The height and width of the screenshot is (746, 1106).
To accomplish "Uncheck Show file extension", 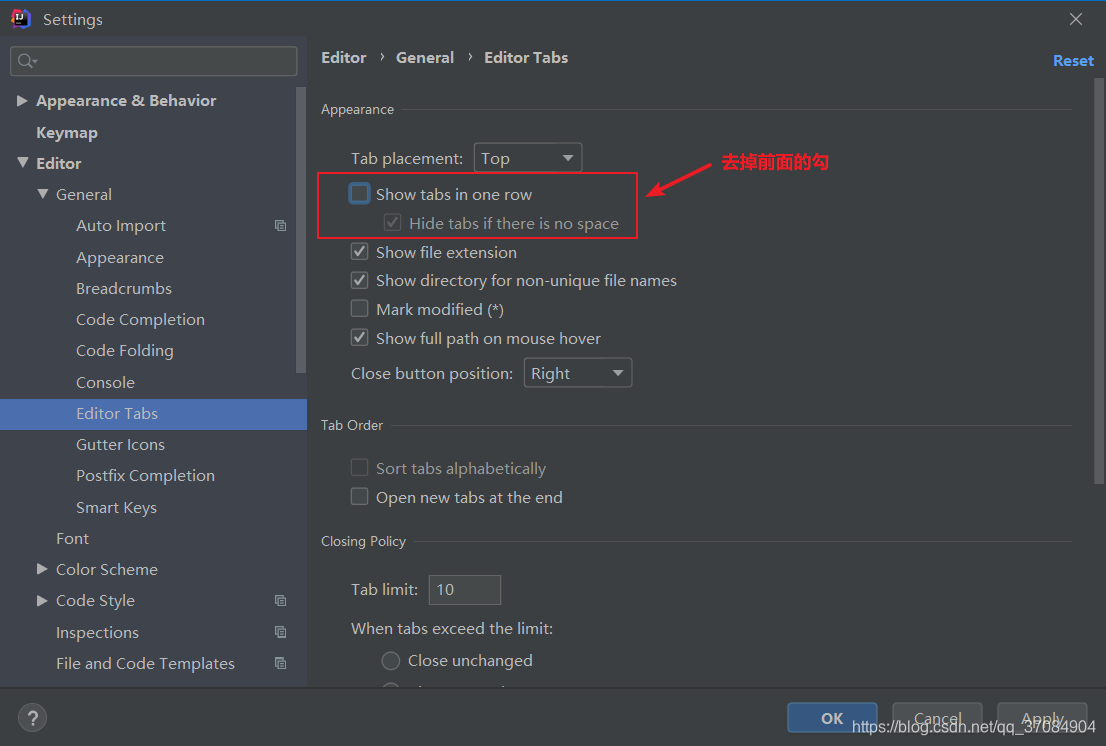I will (x=360, y=252).
